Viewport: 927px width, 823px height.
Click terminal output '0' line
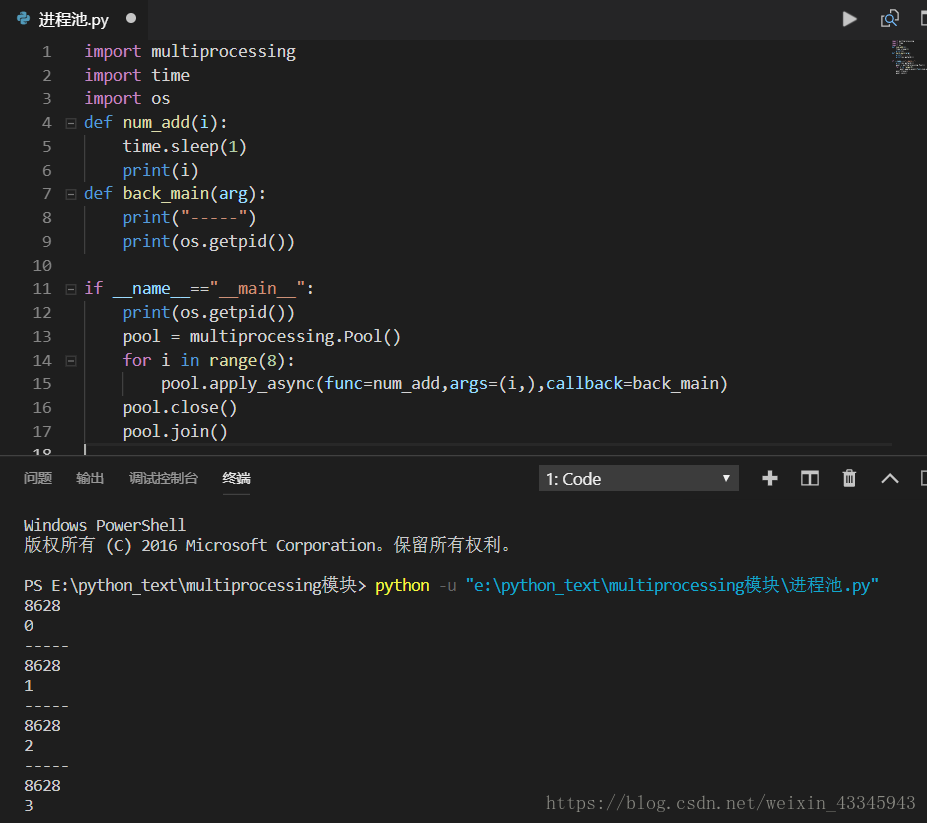click(x=29, y=626)
